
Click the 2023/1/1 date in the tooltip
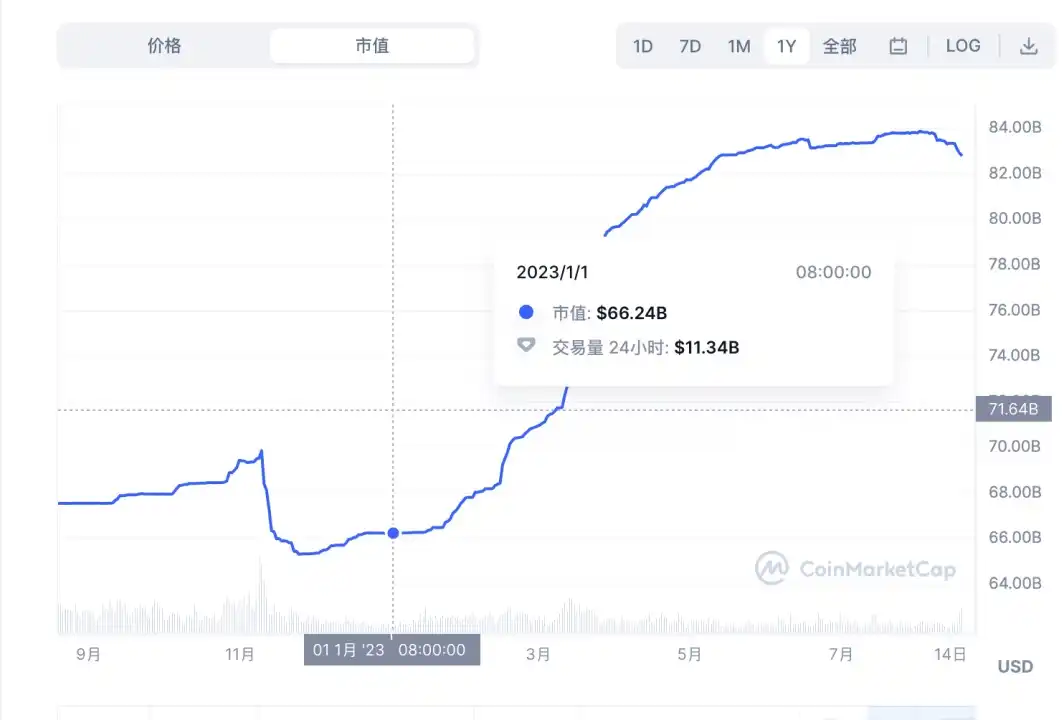553,271
